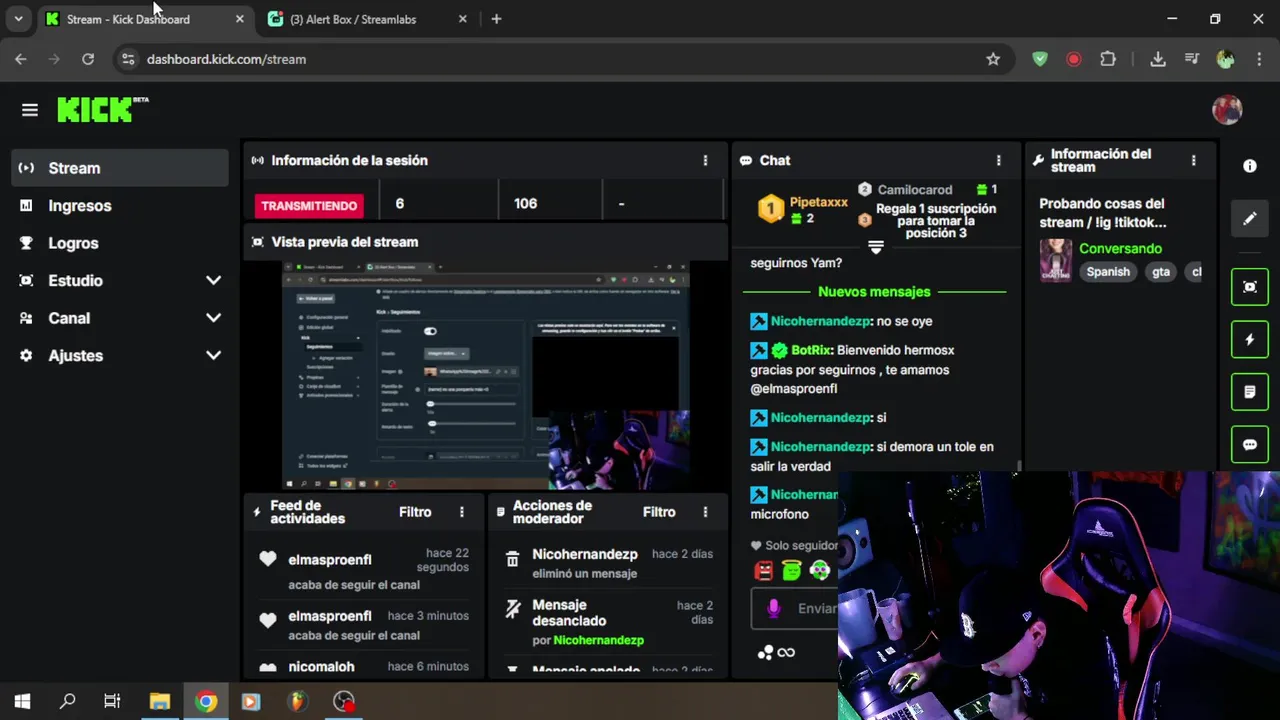The width and height of the screenshot is (1280, 720).
Task: Toggle the activity feed lightning widget button
Action: (1249, 340)
